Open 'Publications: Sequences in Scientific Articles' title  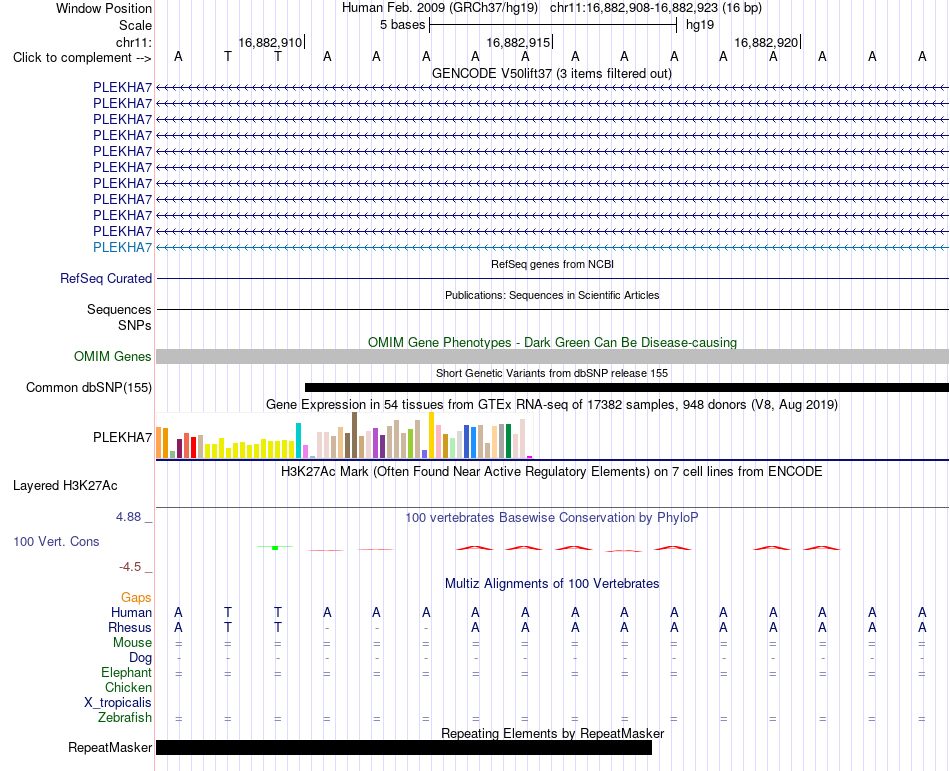point(552,295)
